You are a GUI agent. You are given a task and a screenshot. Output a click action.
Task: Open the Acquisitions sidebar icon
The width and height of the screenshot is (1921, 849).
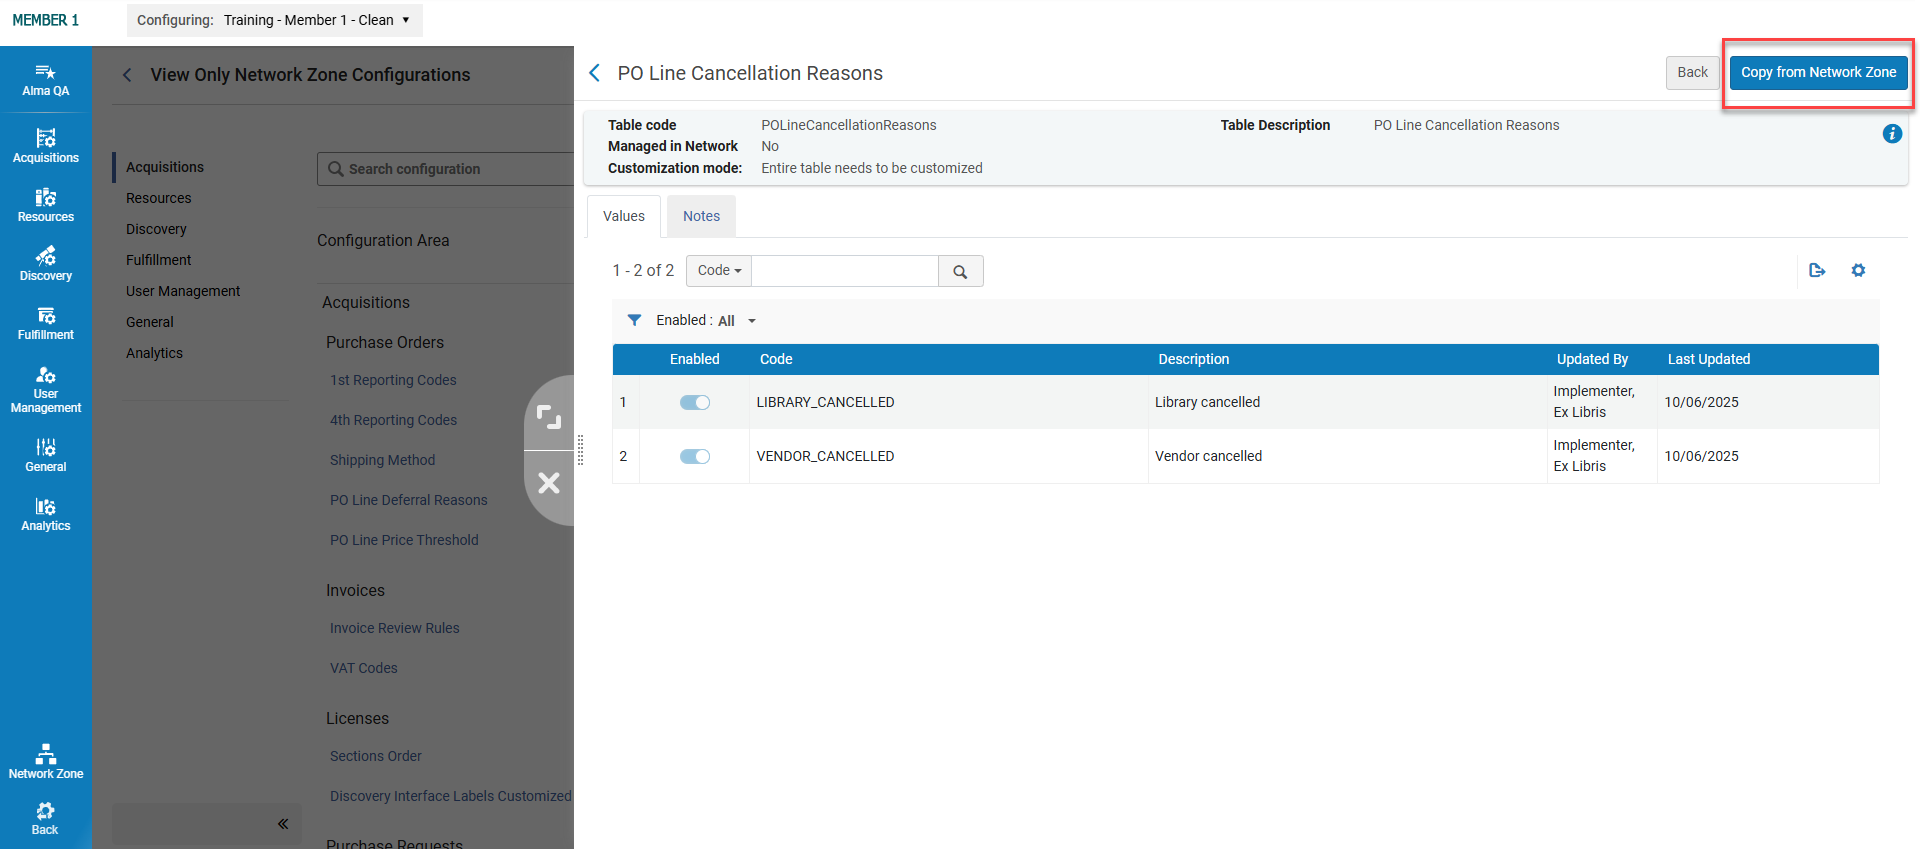coord(46,146)
